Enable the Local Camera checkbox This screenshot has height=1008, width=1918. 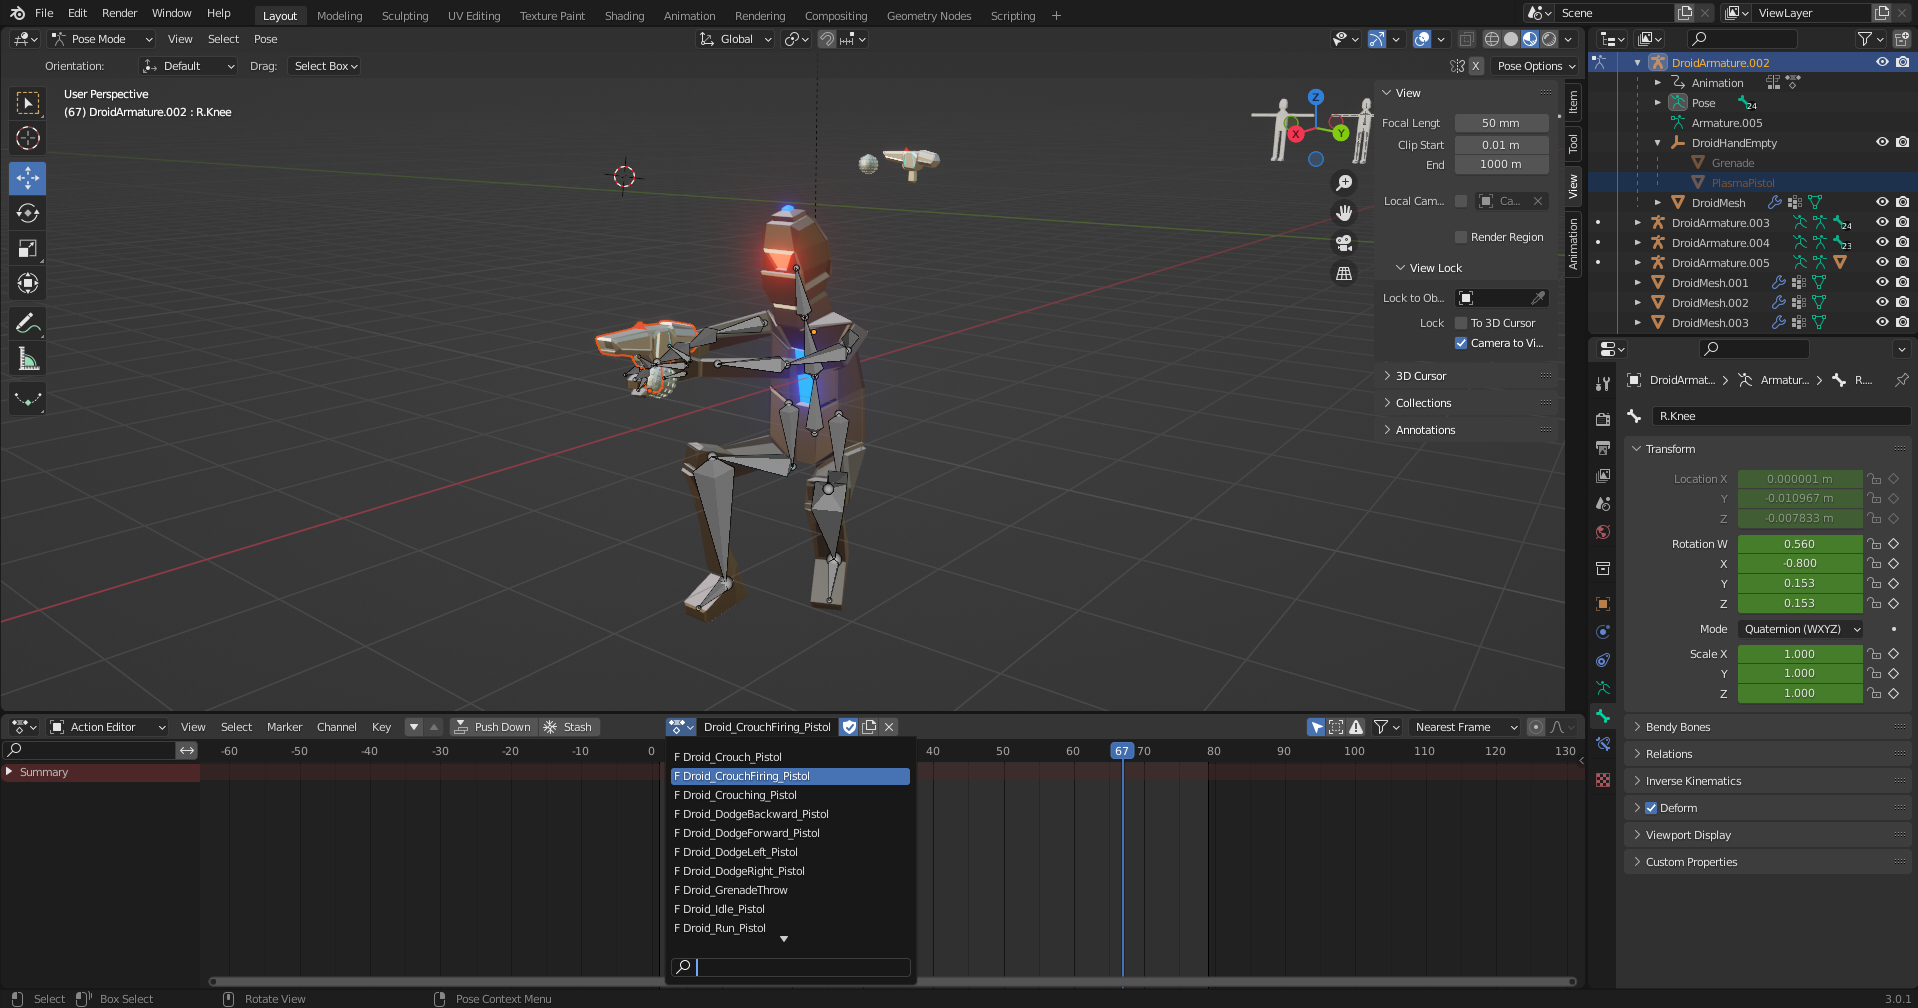[1461, 201]
